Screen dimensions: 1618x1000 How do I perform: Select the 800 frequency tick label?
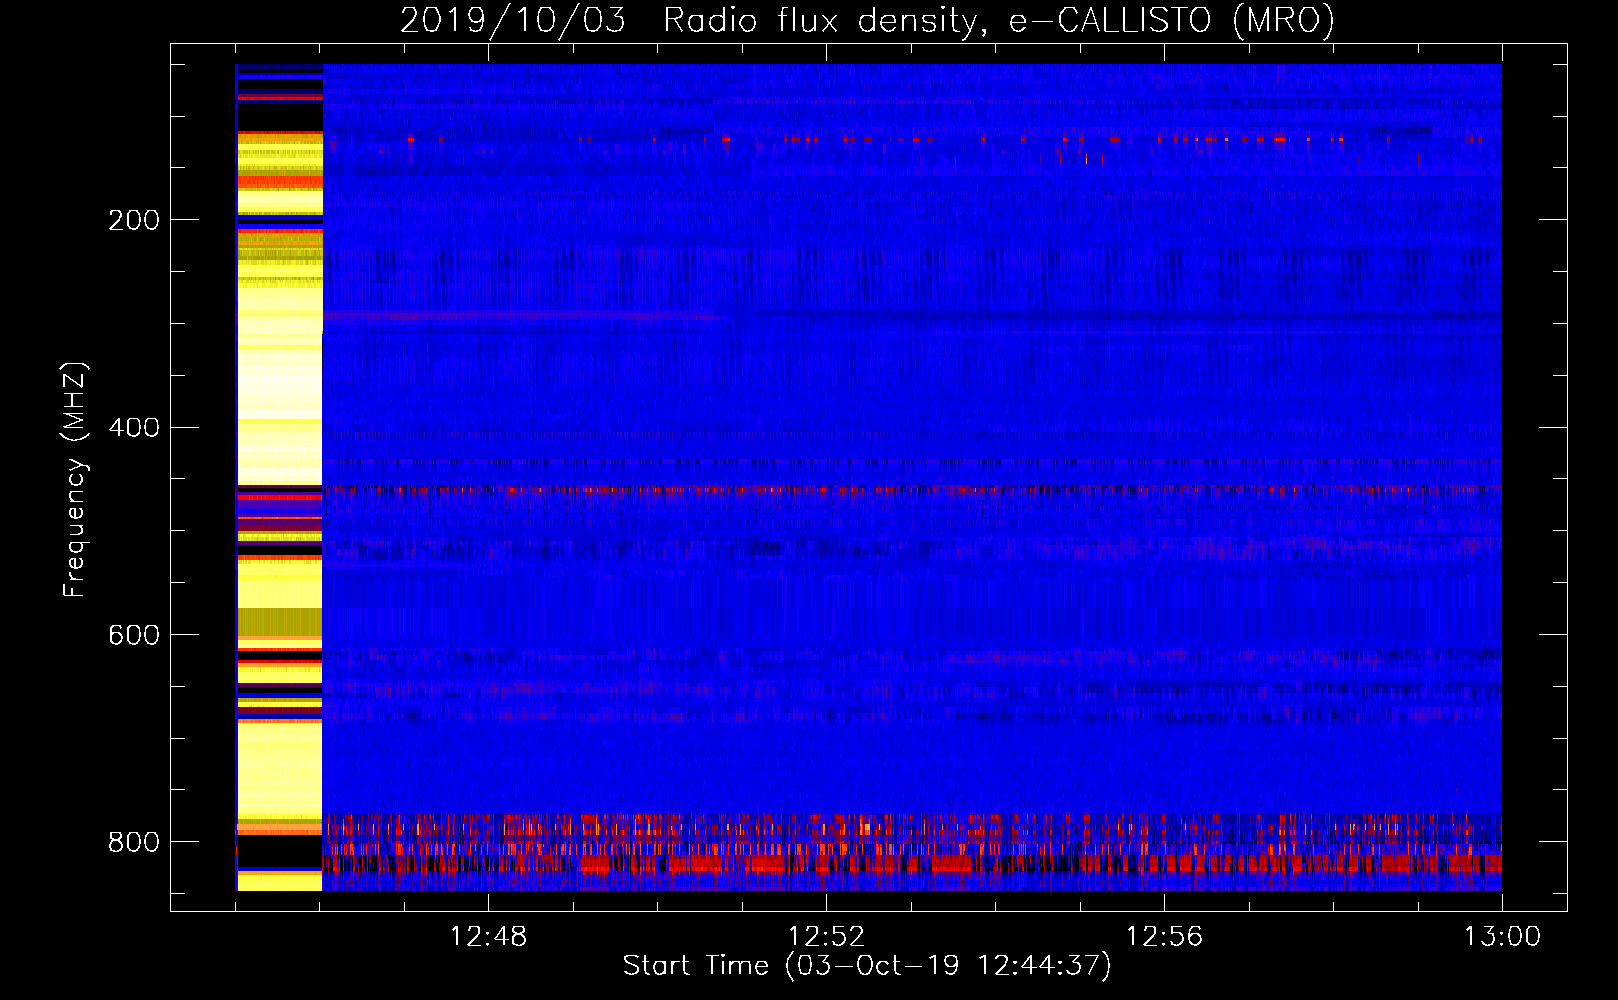(134, 842)
